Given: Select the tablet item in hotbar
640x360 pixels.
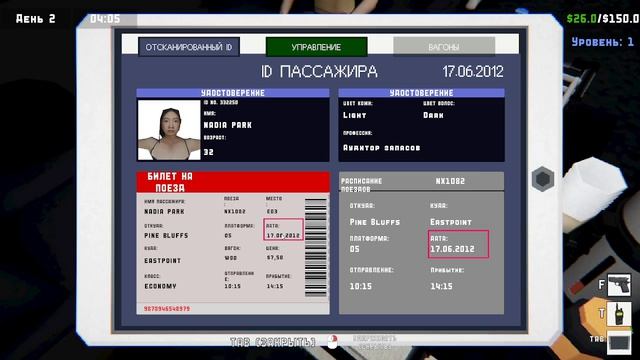Looking at the screenshot, I should (619, 342).
